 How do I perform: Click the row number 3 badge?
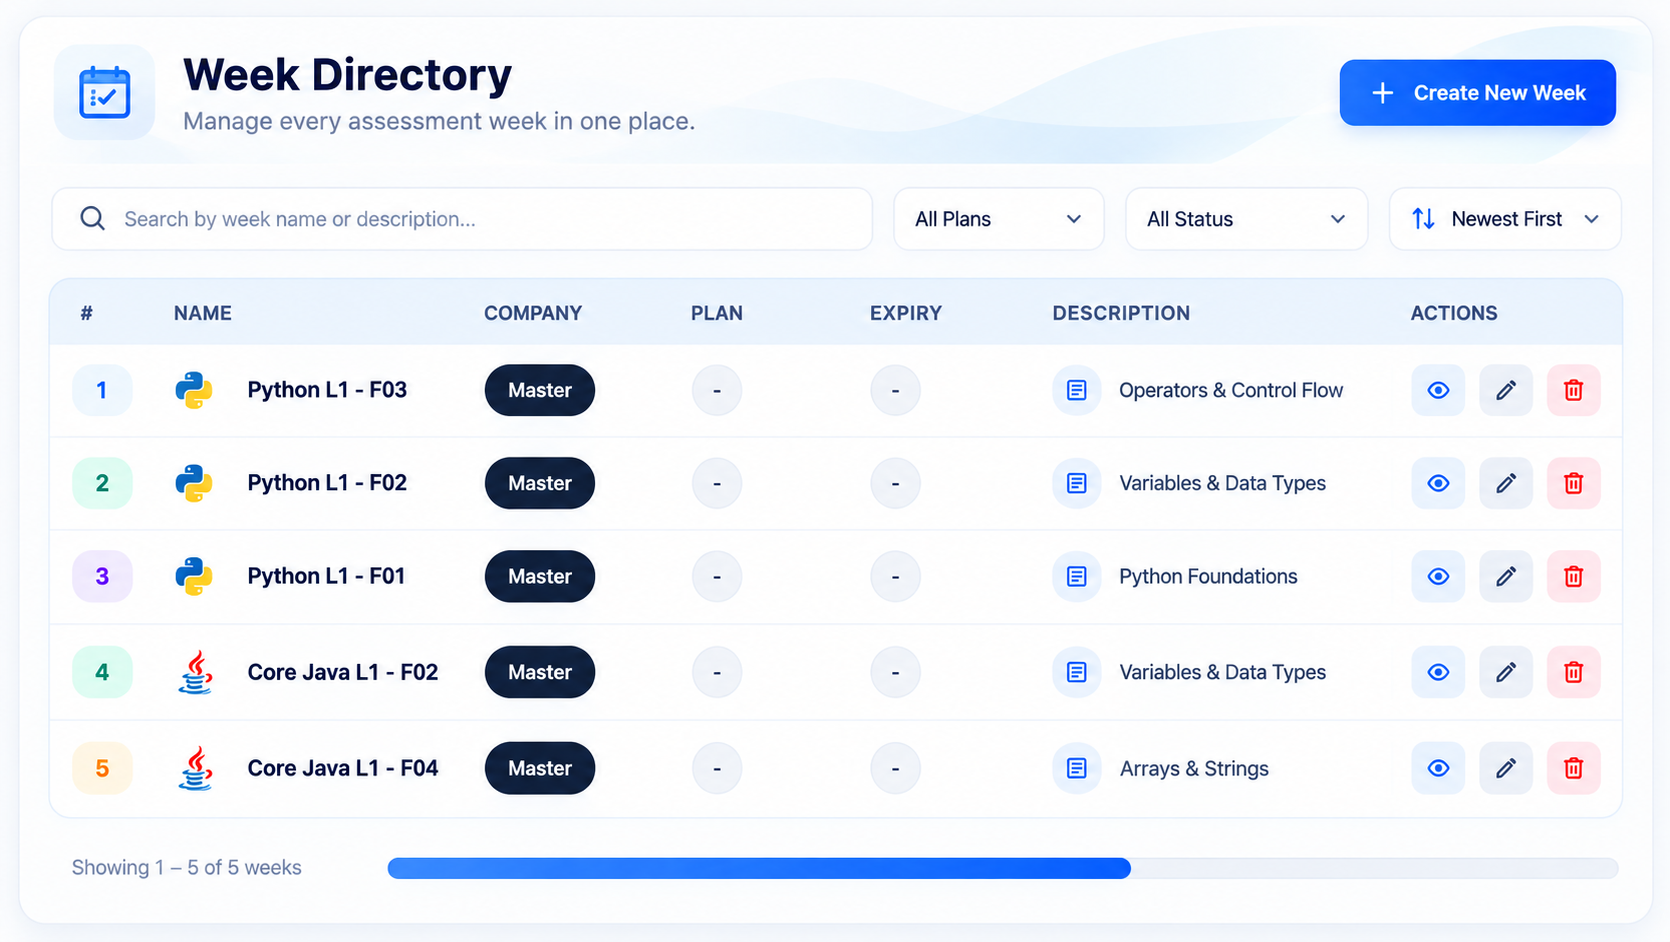coord(102,576)
